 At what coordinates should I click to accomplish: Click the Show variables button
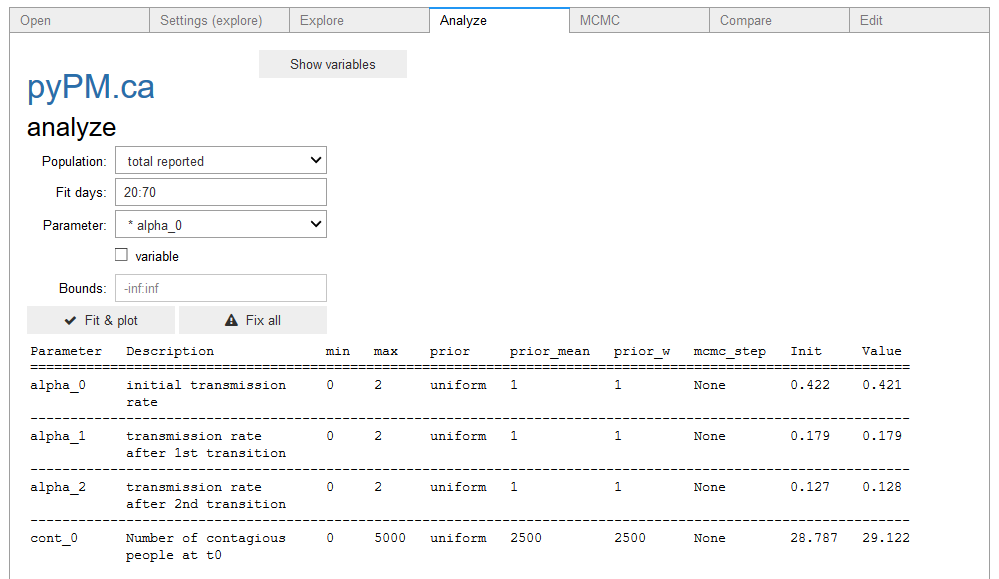(333, 64)
